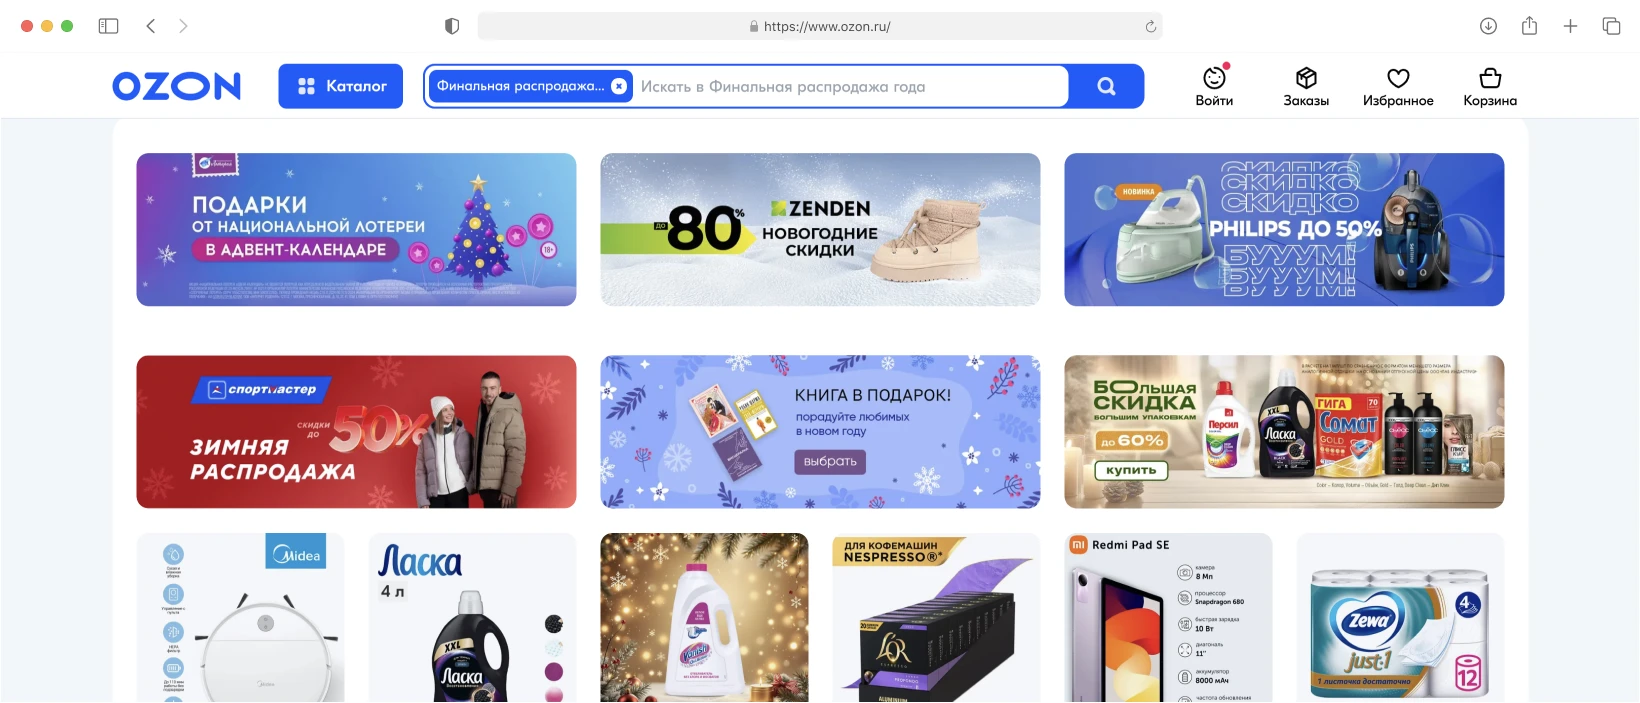Screen dimensions: 1640x703
Task: Open the Каталог menu button
Action: [x=340, y=86]
